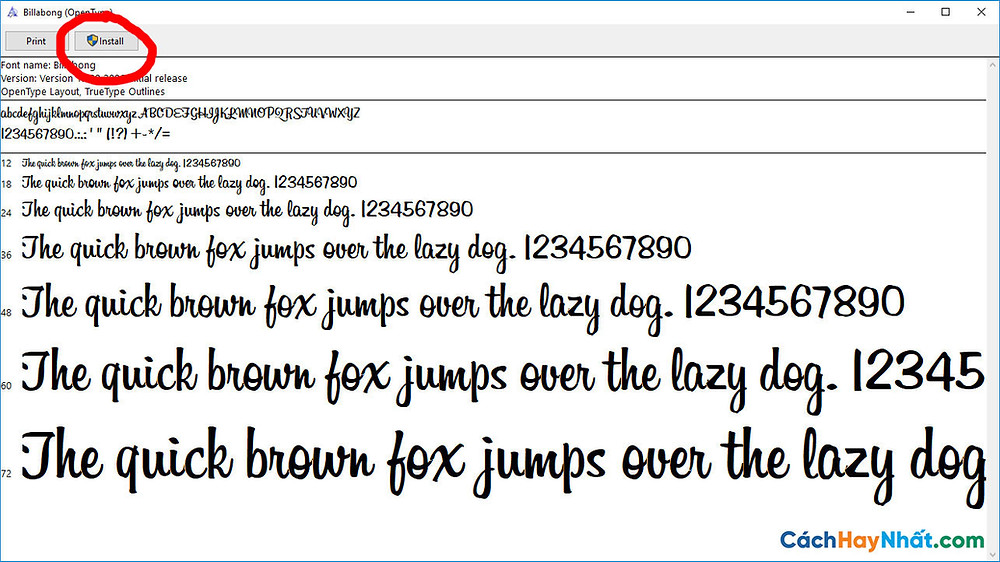Click the 'OpenType Layout, TrueType Outlines' text
Image resolution: width=1000 pixels, height=562 pixels.
83,92
